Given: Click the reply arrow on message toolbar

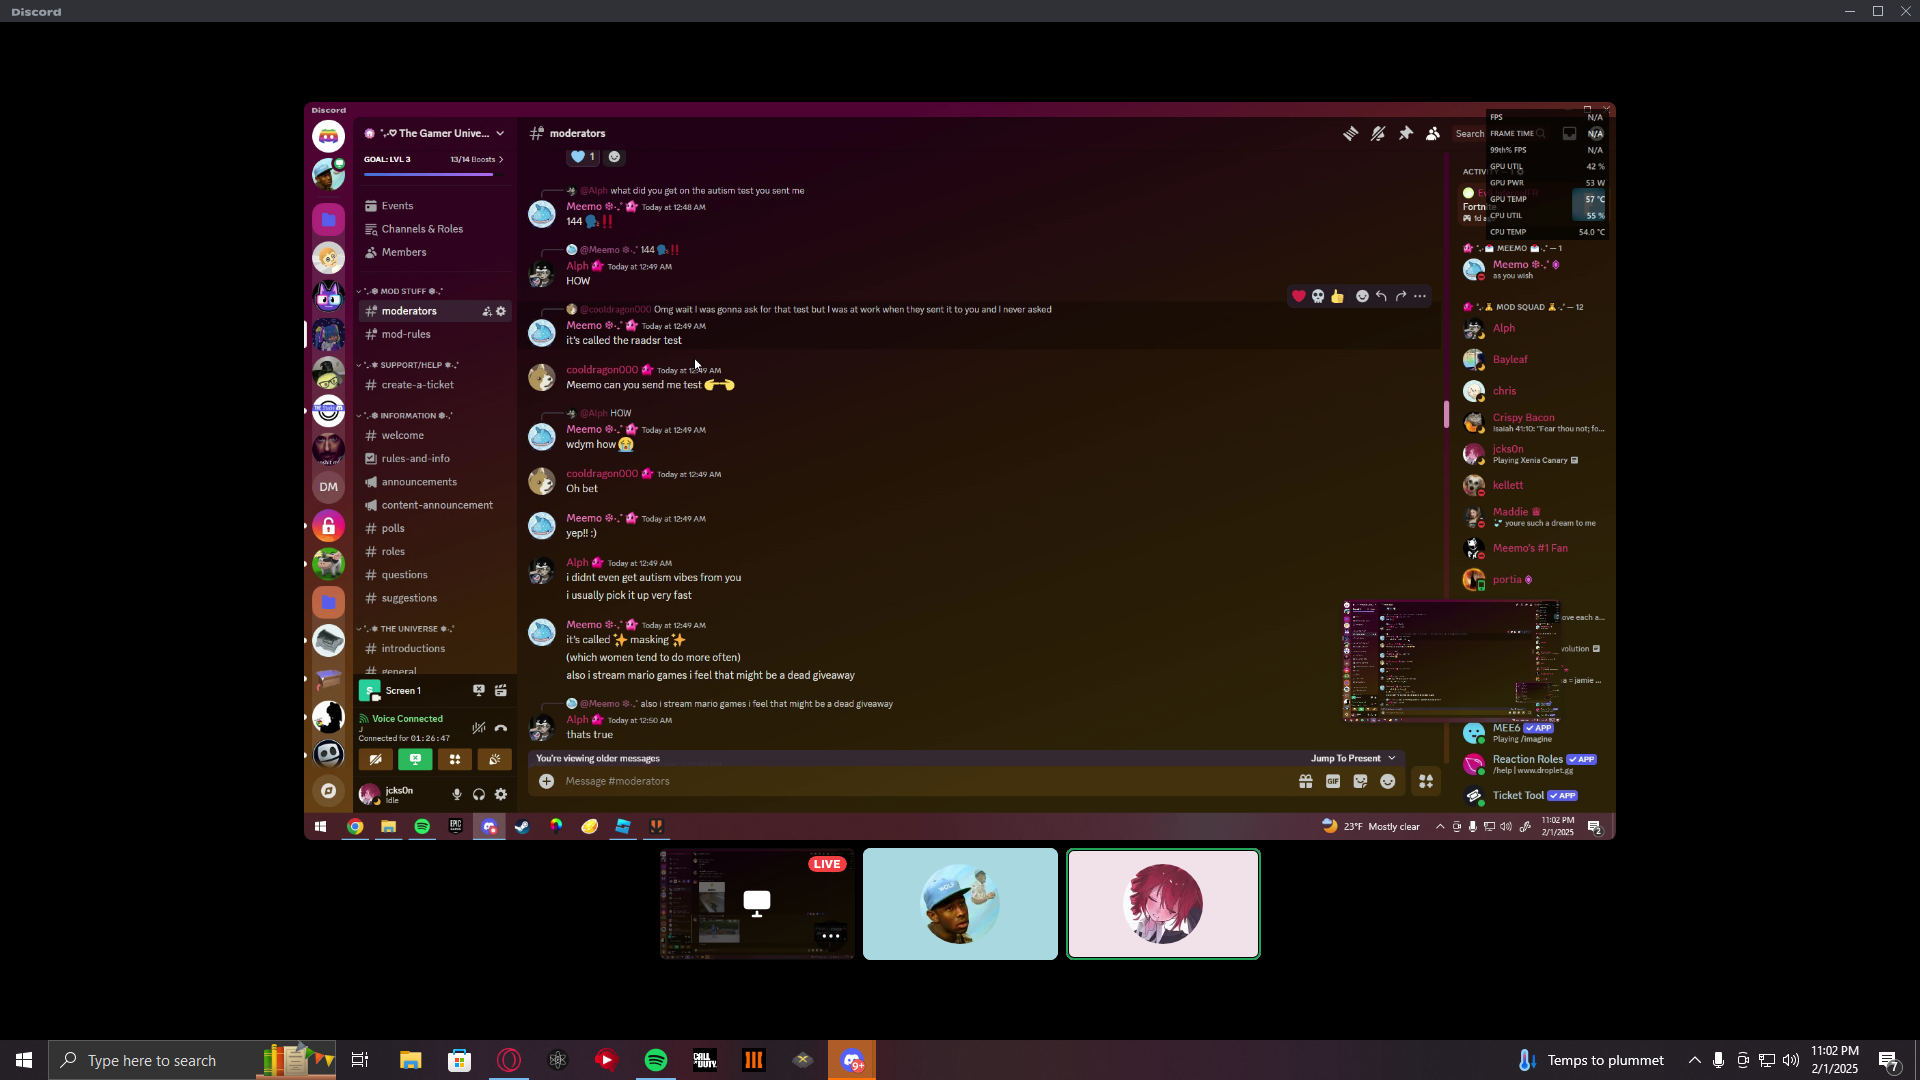Looking at the screenshot, I should (x=1381, y=296).
